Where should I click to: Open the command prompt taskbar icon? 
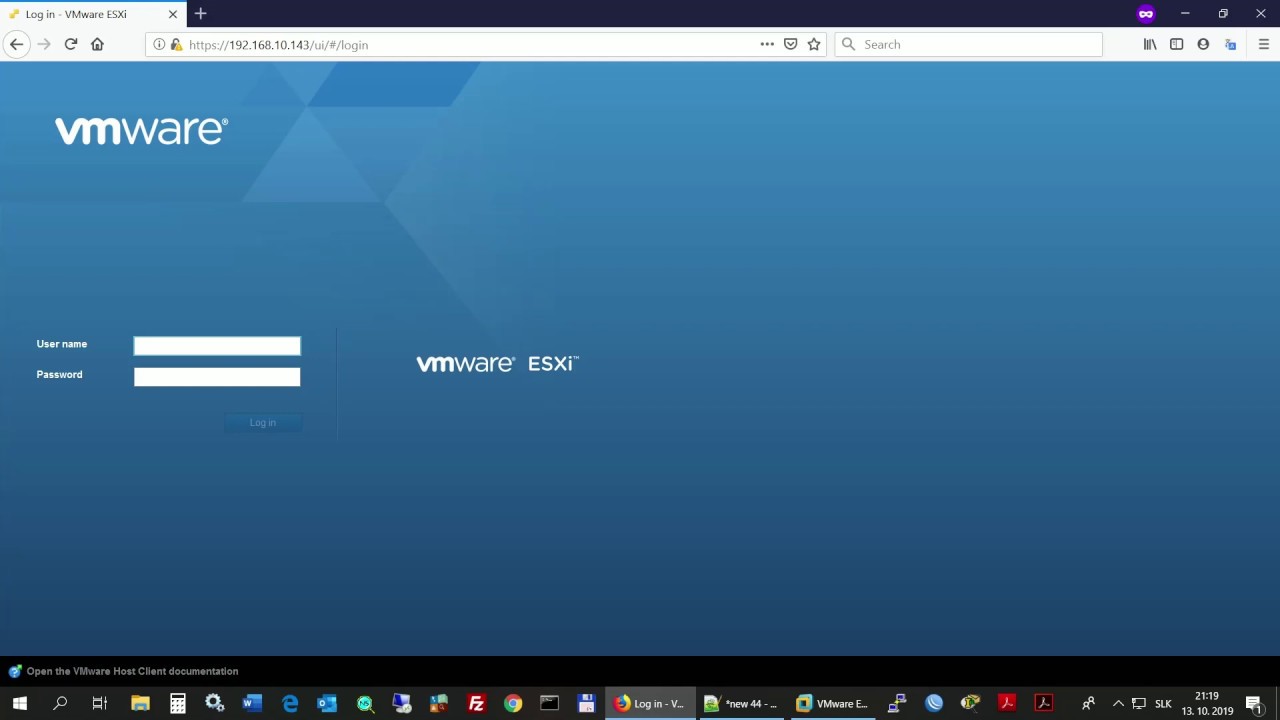point(549,703)
